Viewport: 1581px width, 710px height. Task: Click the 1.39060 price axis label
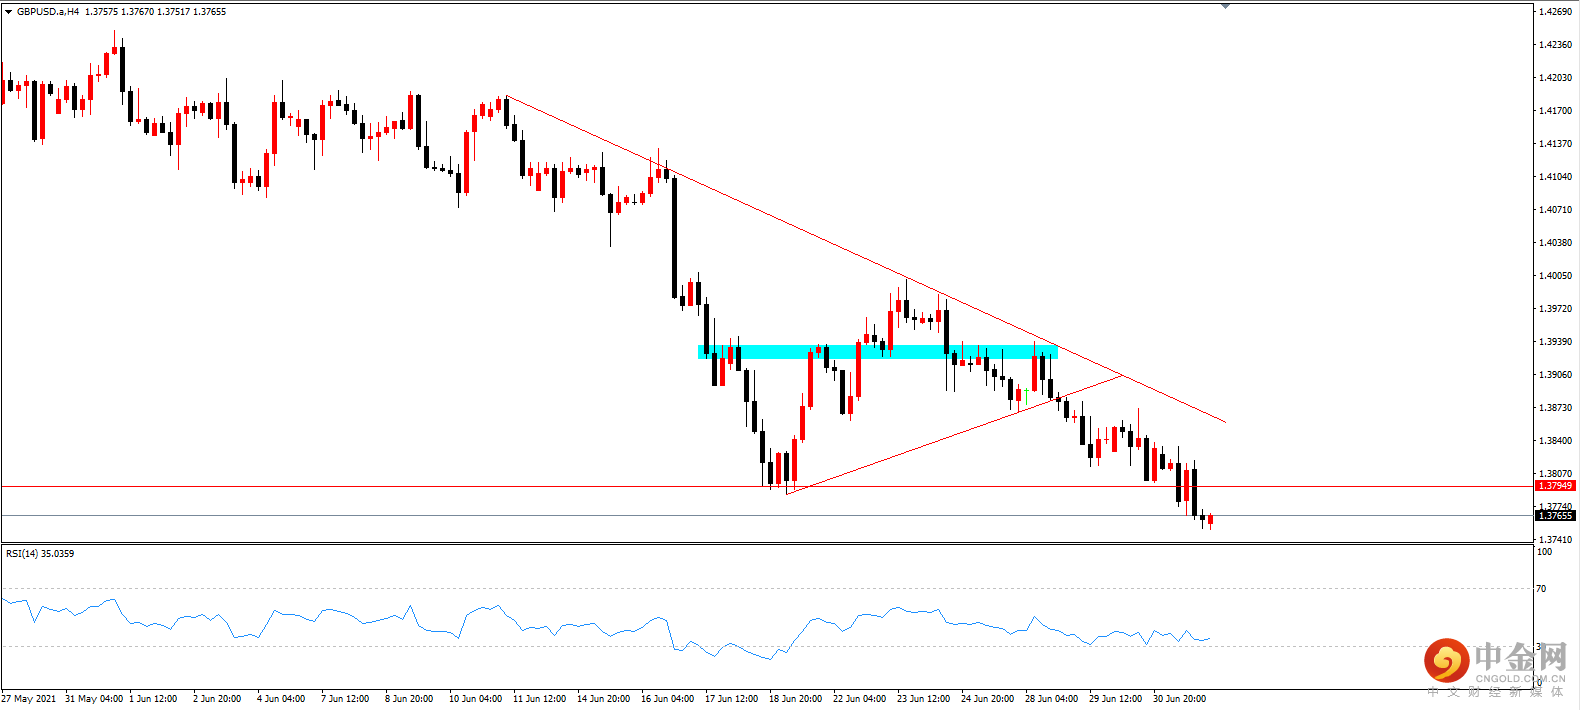click(1555, 375)
